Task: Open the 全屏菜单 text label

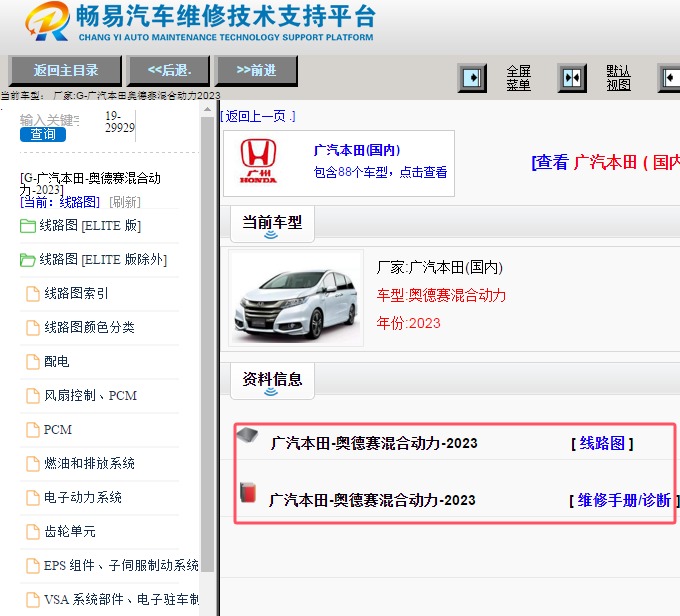Action: (519, 78)
